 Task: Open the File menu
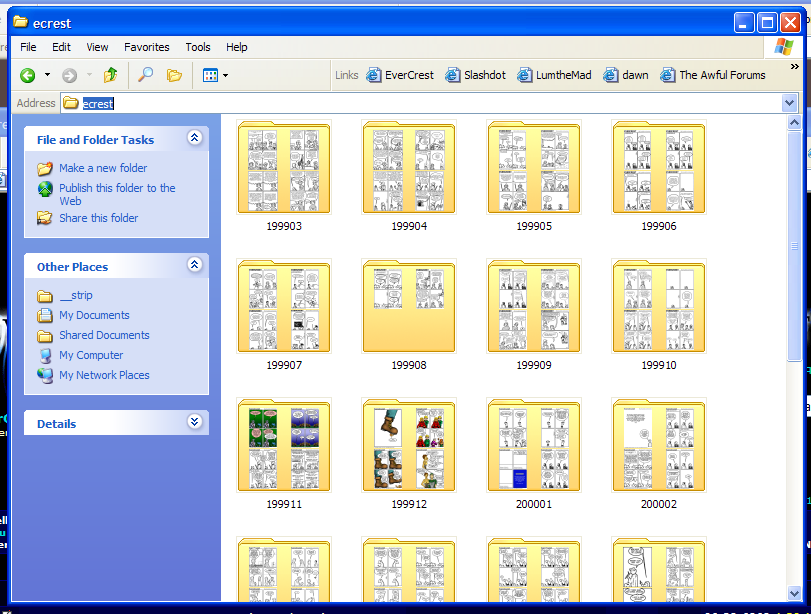[x=28, y=47]
